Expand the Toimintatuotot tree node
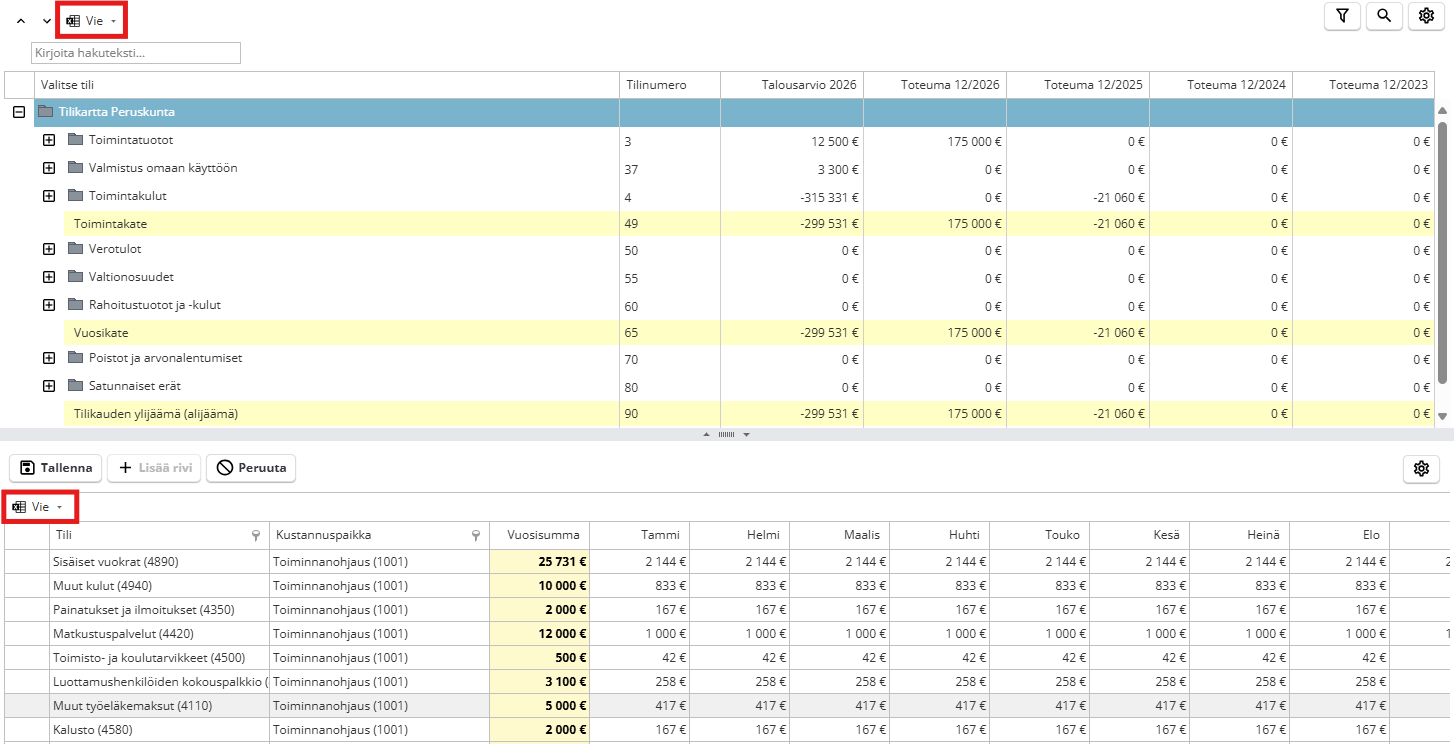The height and width of the screenshot is (744, 1454). pyautogui.click(x=48, y=140)
